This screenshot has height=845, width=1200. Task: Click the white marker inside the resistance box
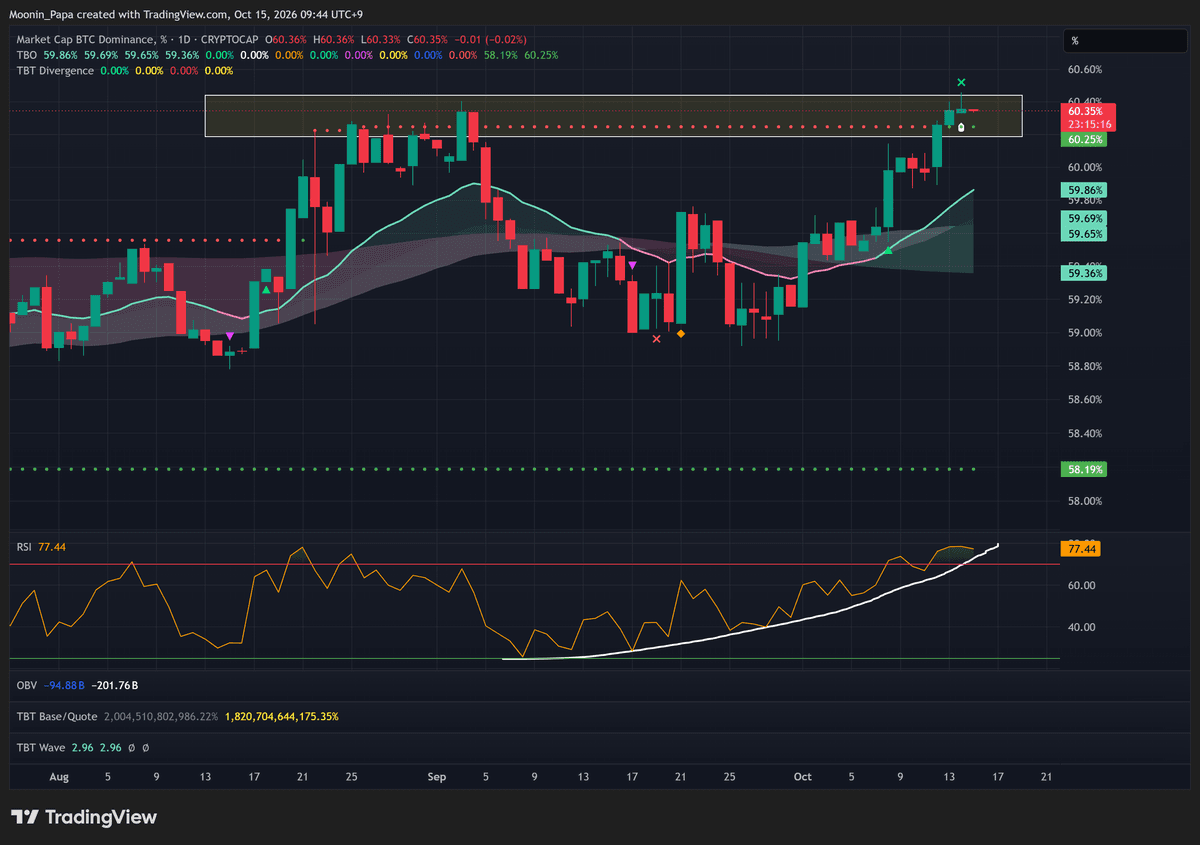coord(961,127)
